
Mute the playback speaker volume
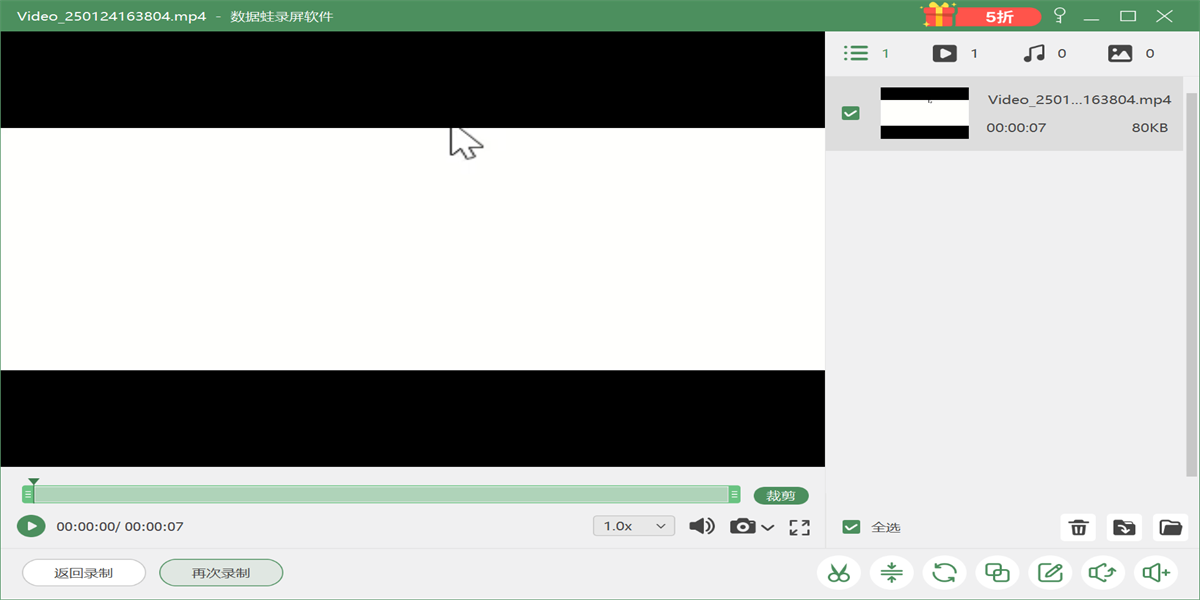702,526
